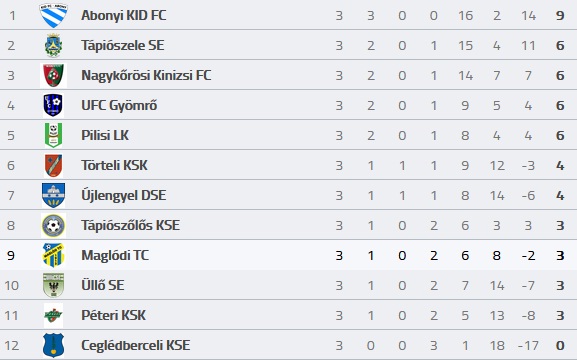Select the highlighted Maglódi TC team name

(115, 255)
